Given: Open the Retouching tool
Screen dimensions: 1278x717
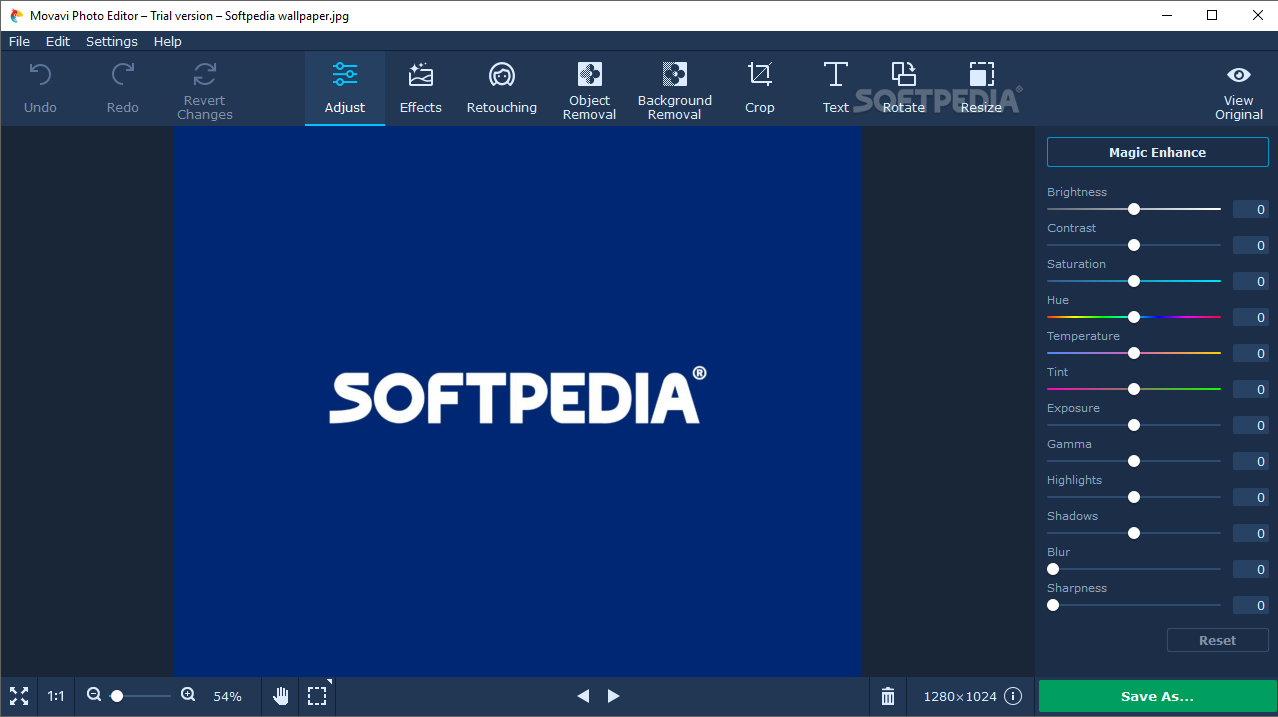Looking at the screenshot, I should 502,88.
